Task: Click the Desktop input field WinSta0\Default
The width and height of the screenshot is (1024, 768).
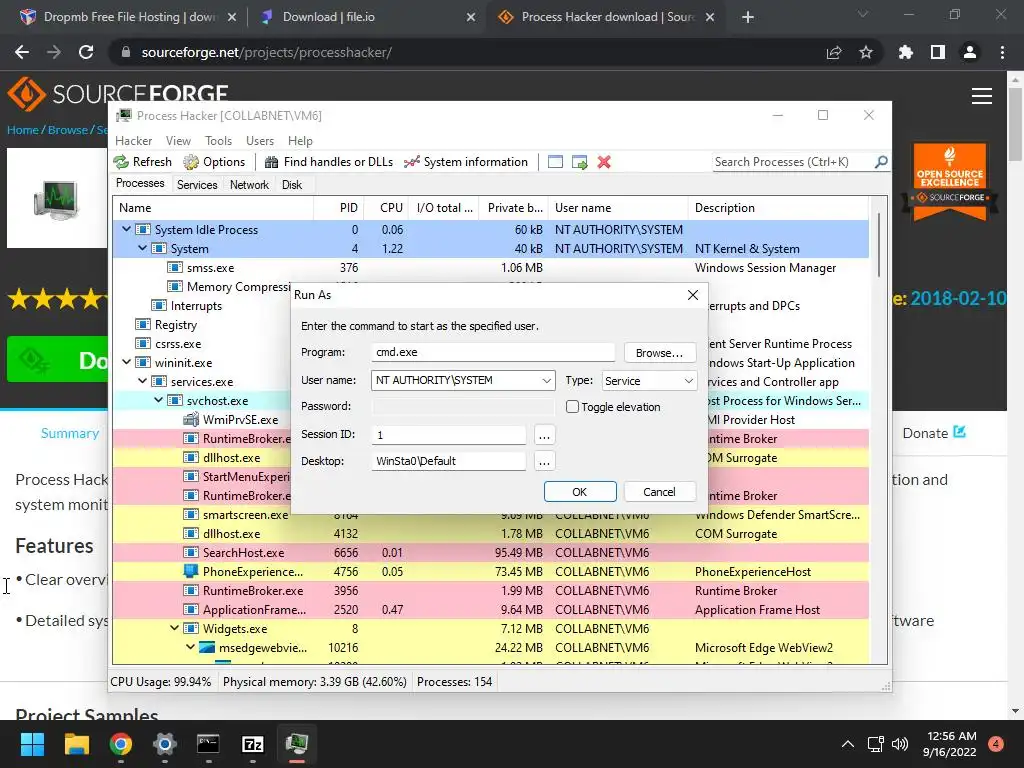Action: (449, 461)
